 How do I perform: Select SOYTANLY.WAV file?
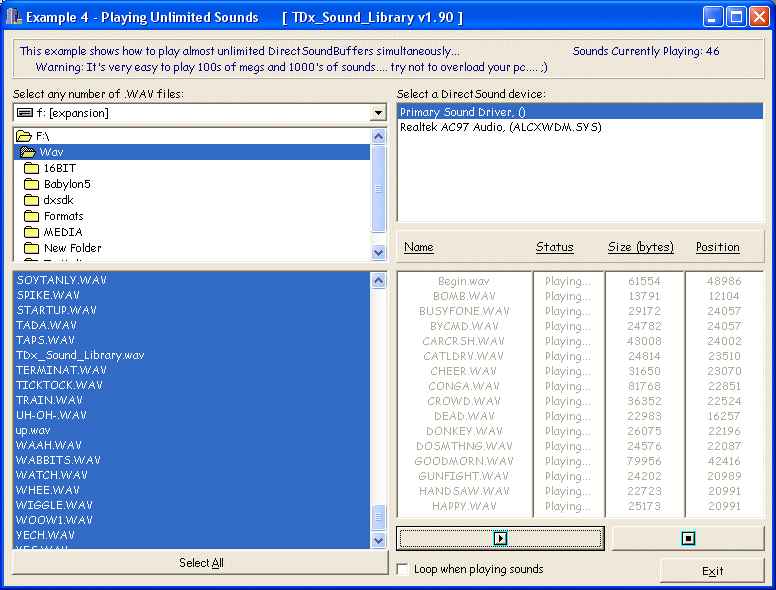click(192, 280)
